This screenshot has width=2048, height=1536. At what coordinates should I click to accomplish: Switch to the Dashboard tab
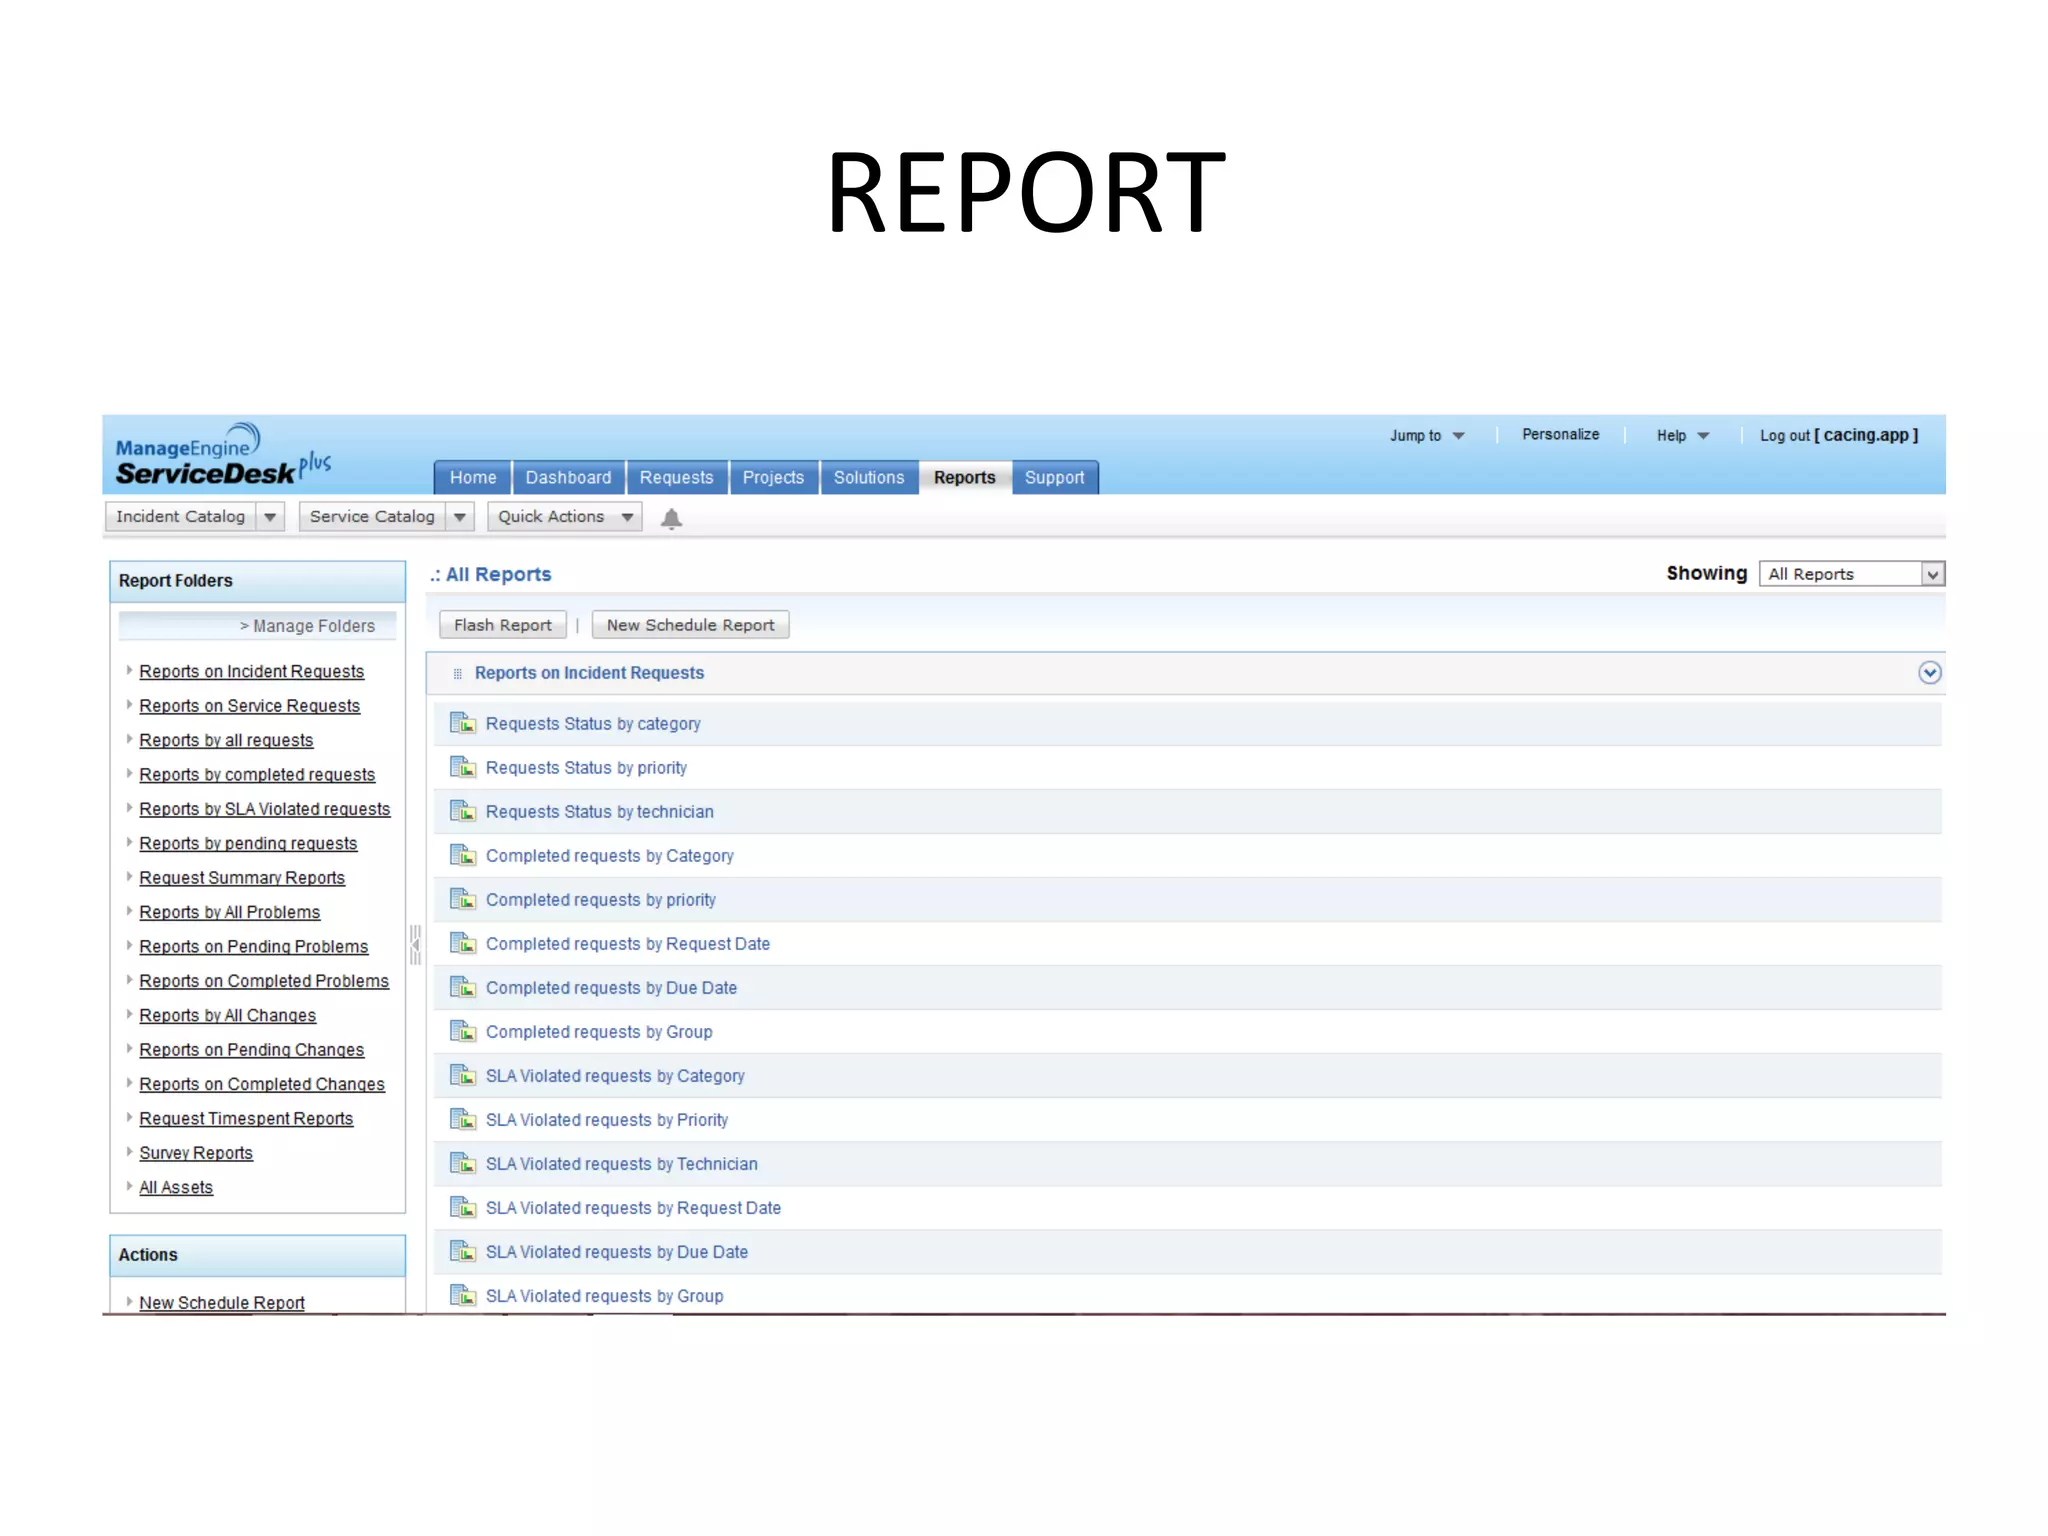pos(568,478)
